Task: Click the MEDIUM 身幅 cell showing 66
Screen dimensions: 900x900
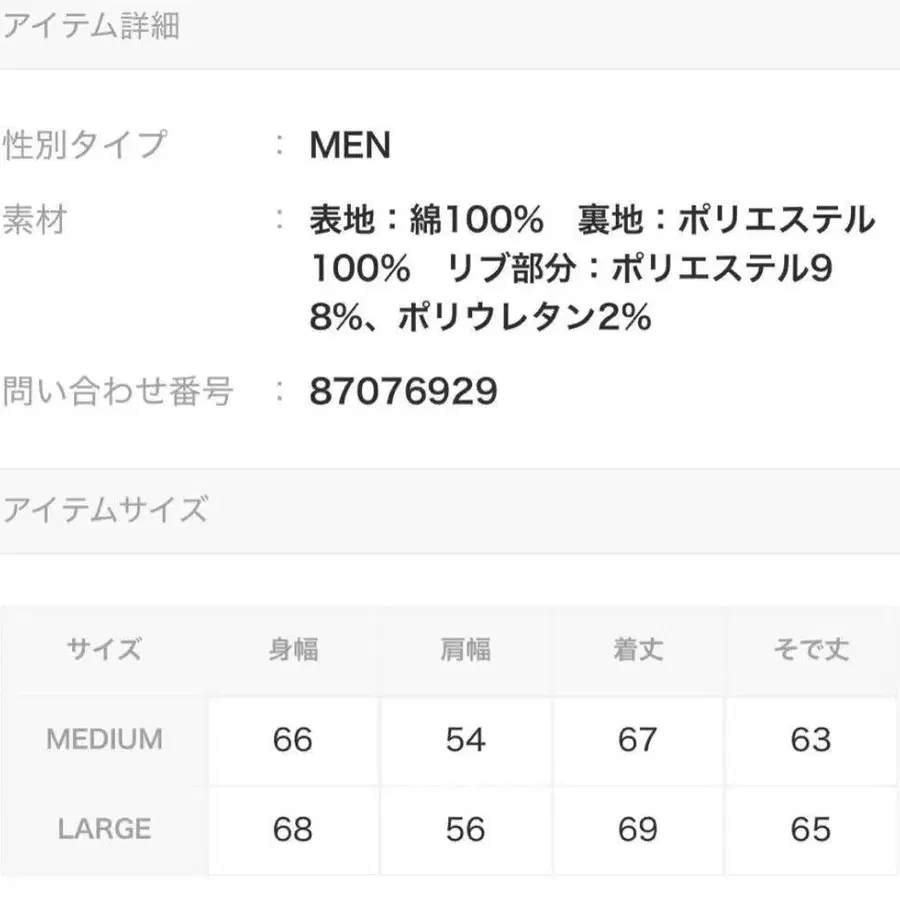Action: pos(293,740)
